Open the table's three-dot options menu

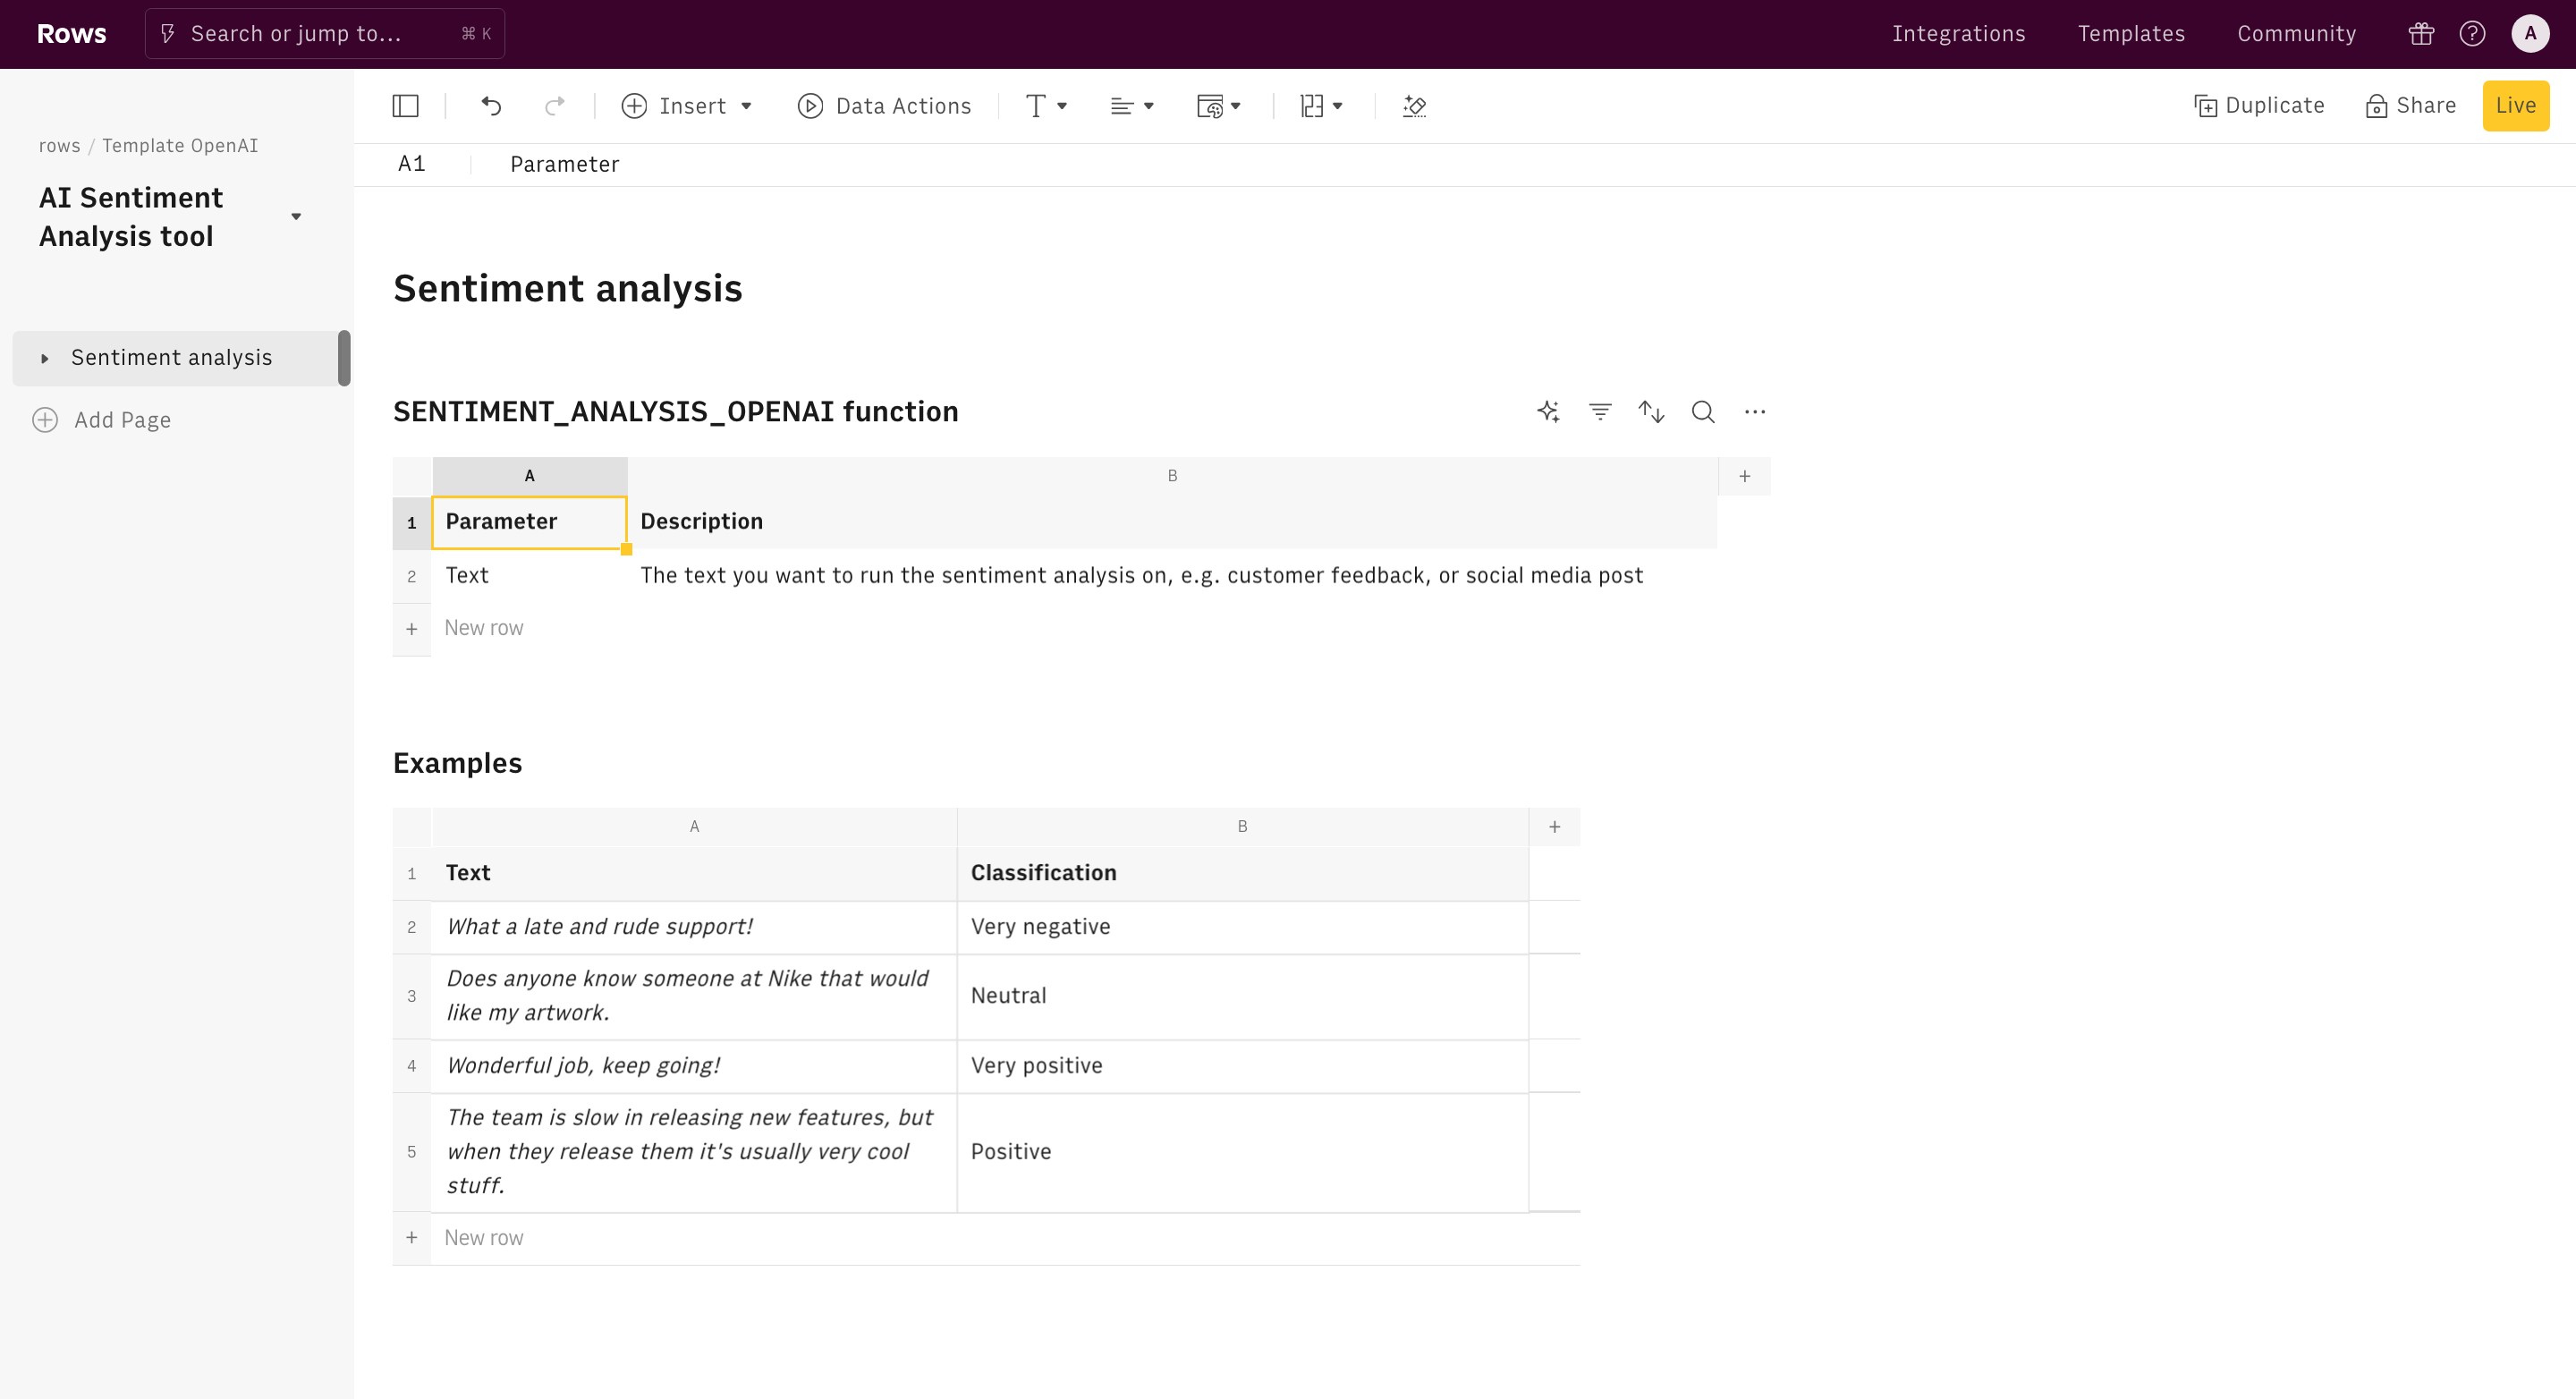pyautogui.click(x=1755, y=412)
